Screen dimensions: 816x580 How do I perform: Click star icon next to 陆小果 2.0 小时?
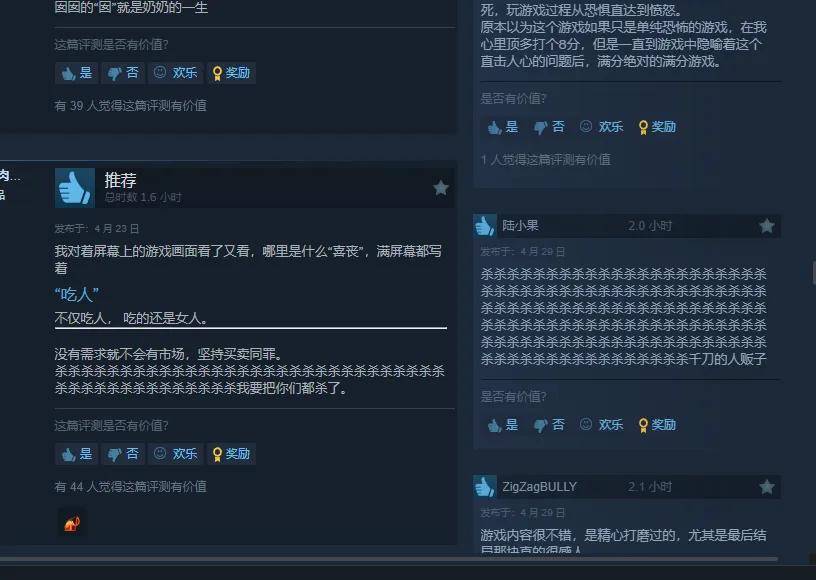coord(767,226)
